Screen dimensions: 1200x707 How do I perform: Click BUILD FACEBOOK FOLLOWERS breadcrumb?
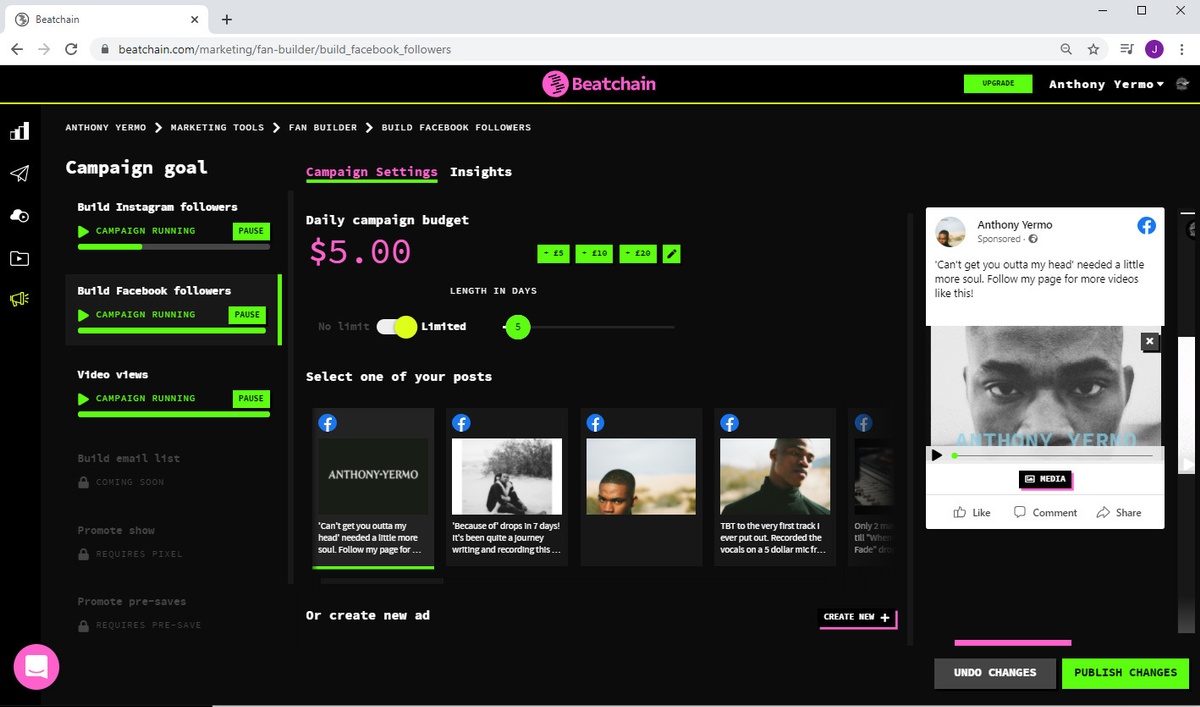[456, 128]
